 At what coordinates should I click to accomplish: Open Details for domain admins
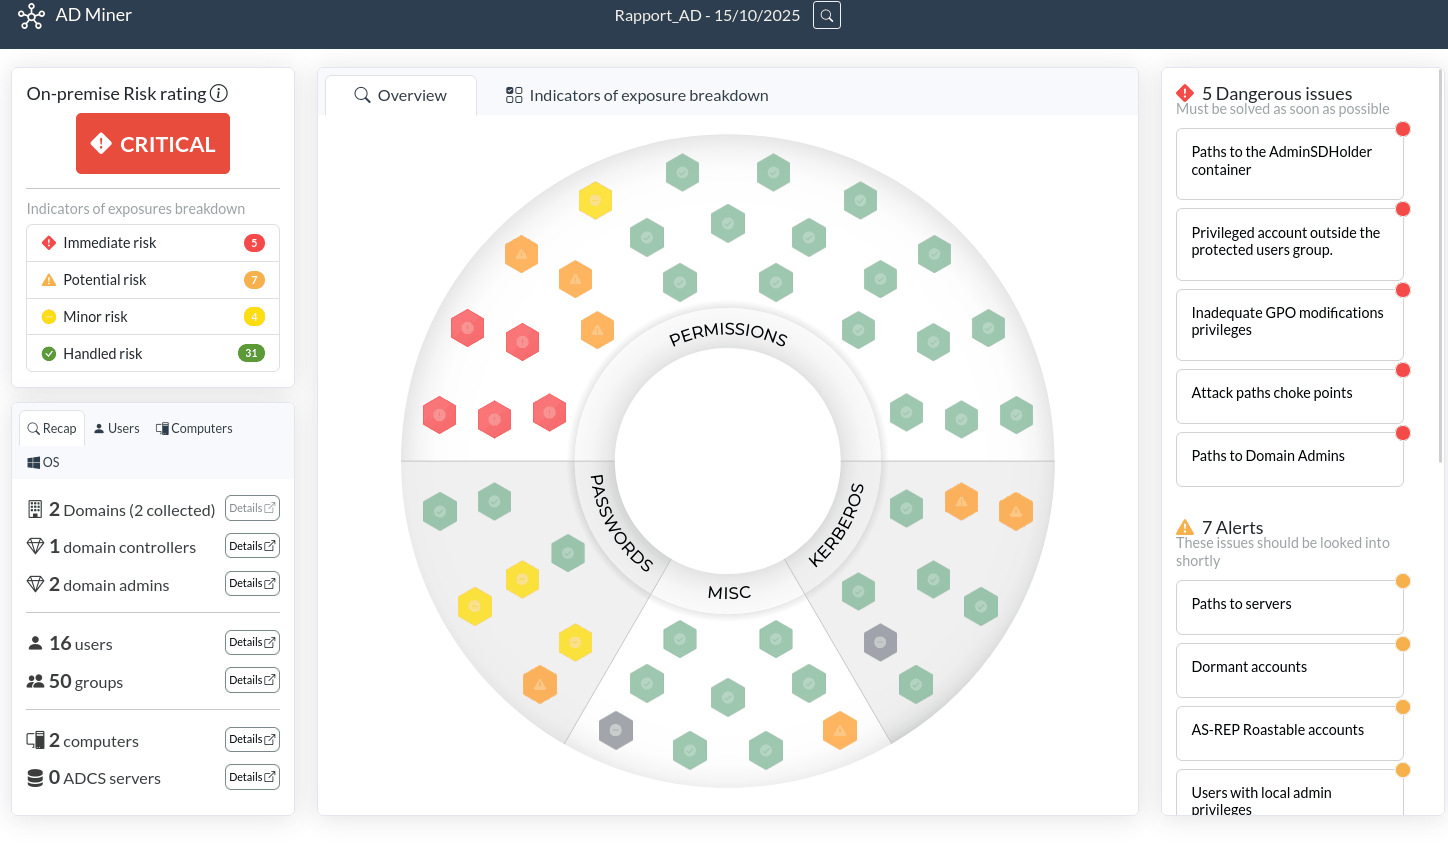click(252, 583)
